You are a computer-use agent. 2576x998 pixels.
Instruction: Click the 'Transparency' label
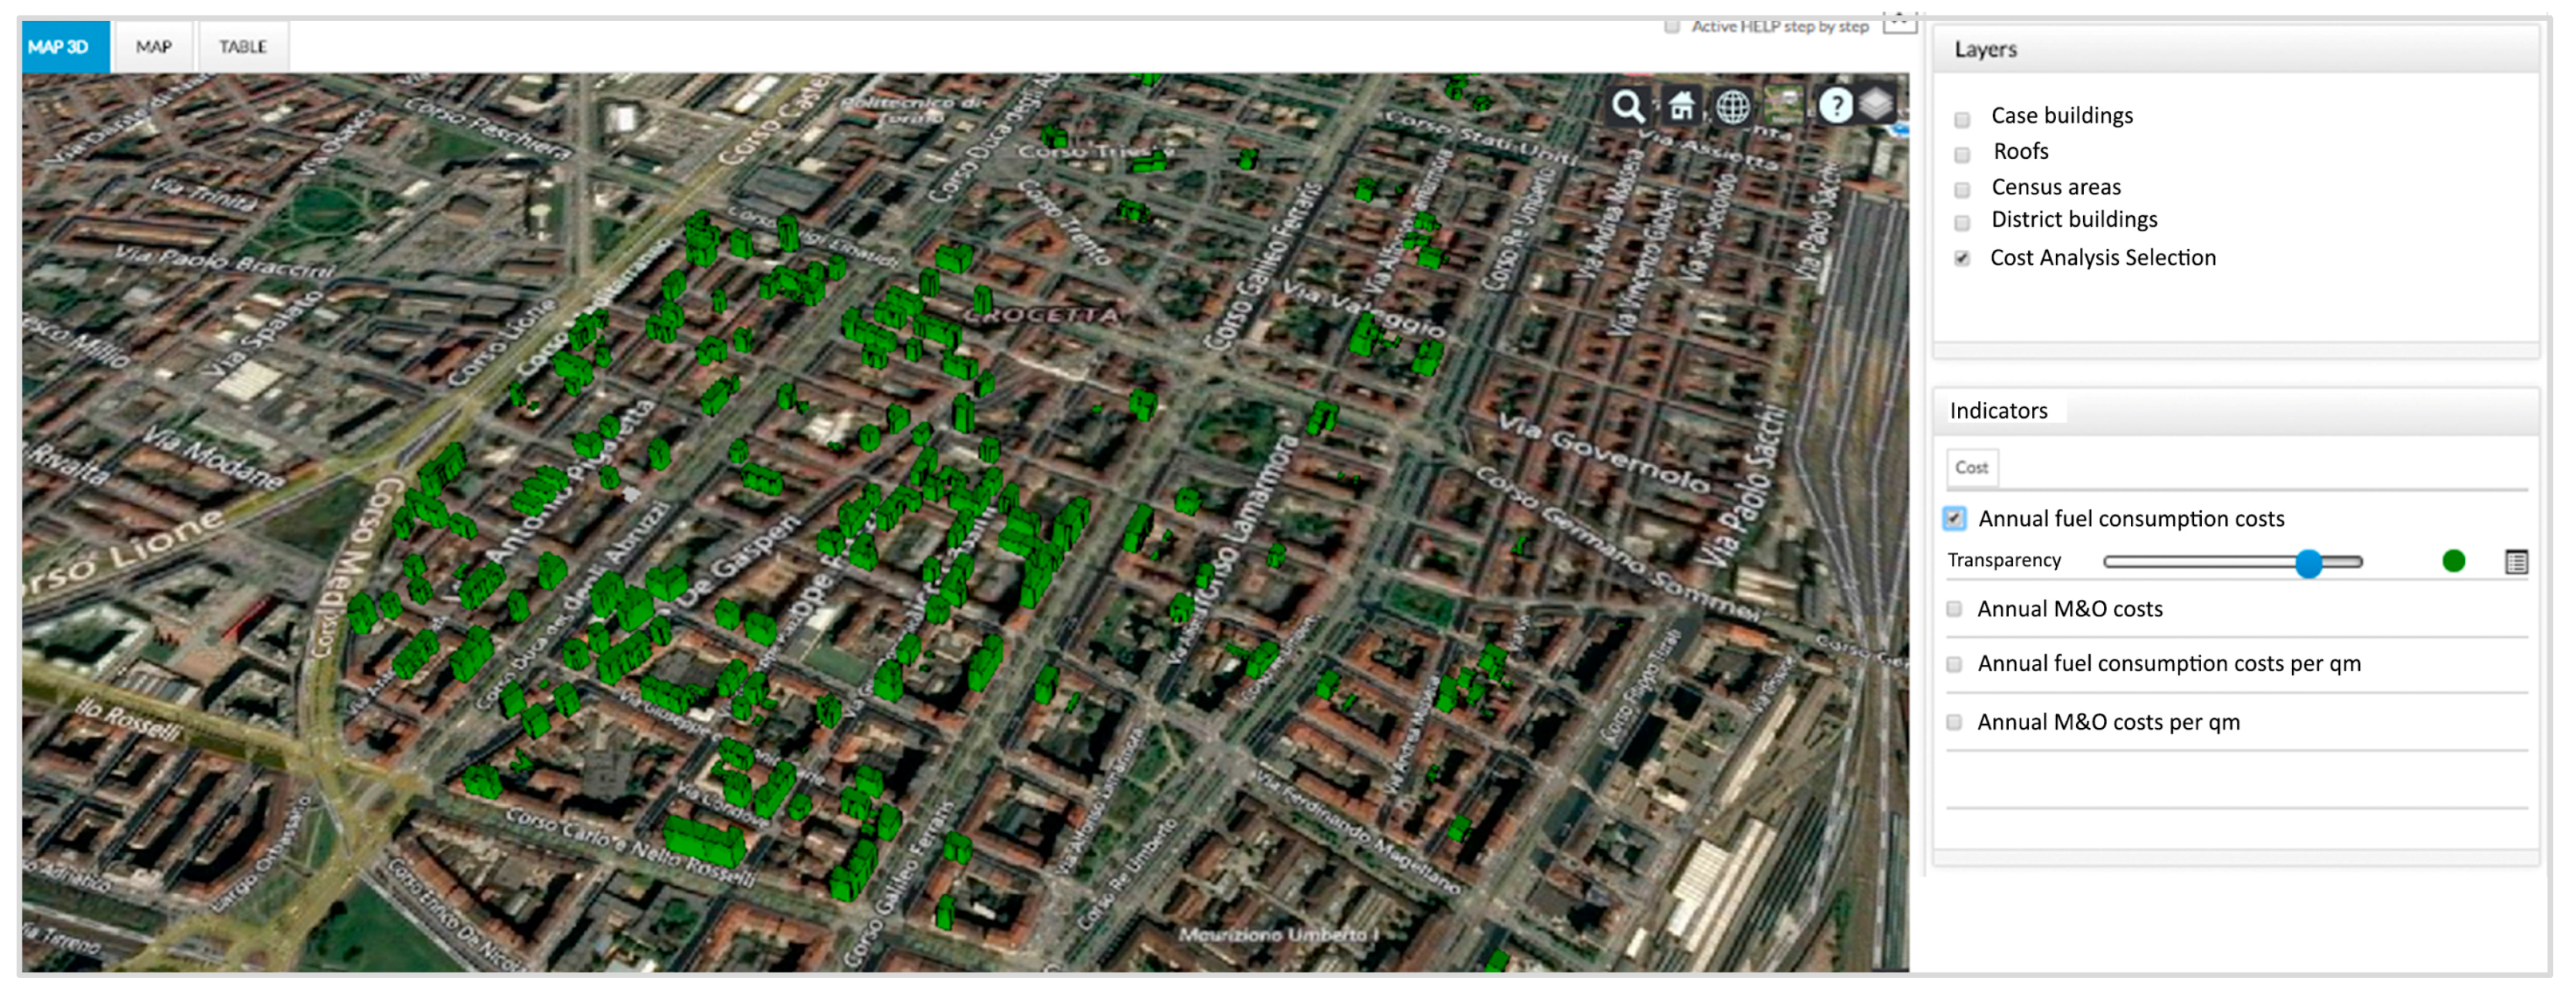pyautogui.click(x=2004, y=561)
